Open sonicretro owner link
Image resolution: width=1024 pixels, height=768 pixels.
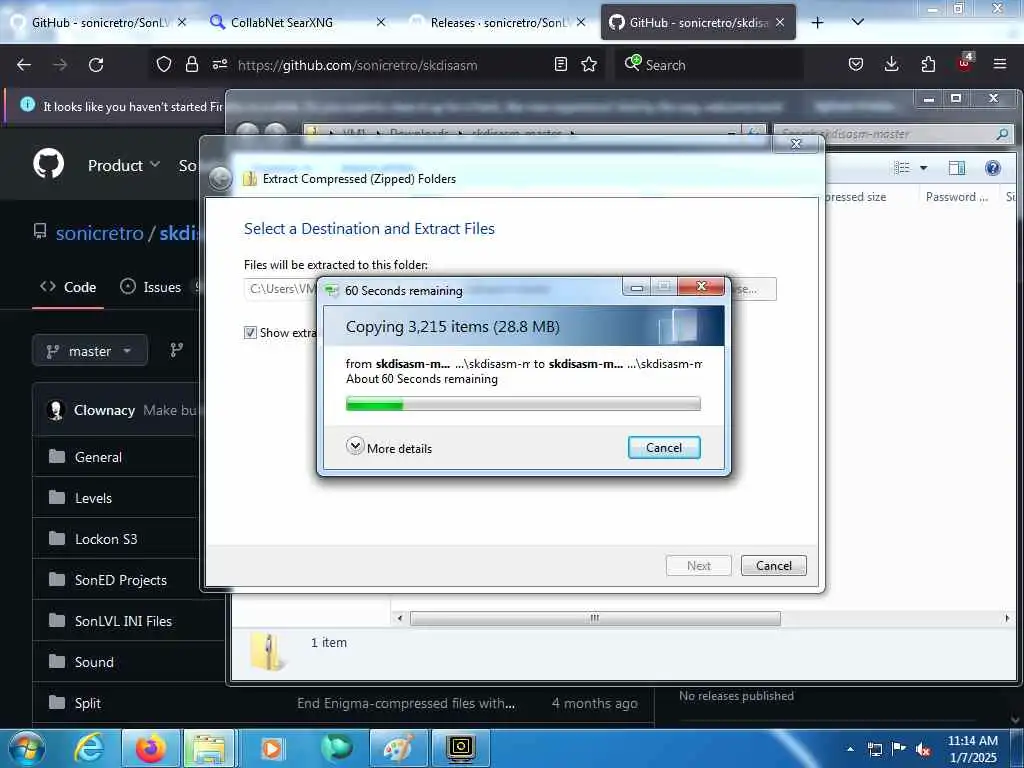[99, 233]
